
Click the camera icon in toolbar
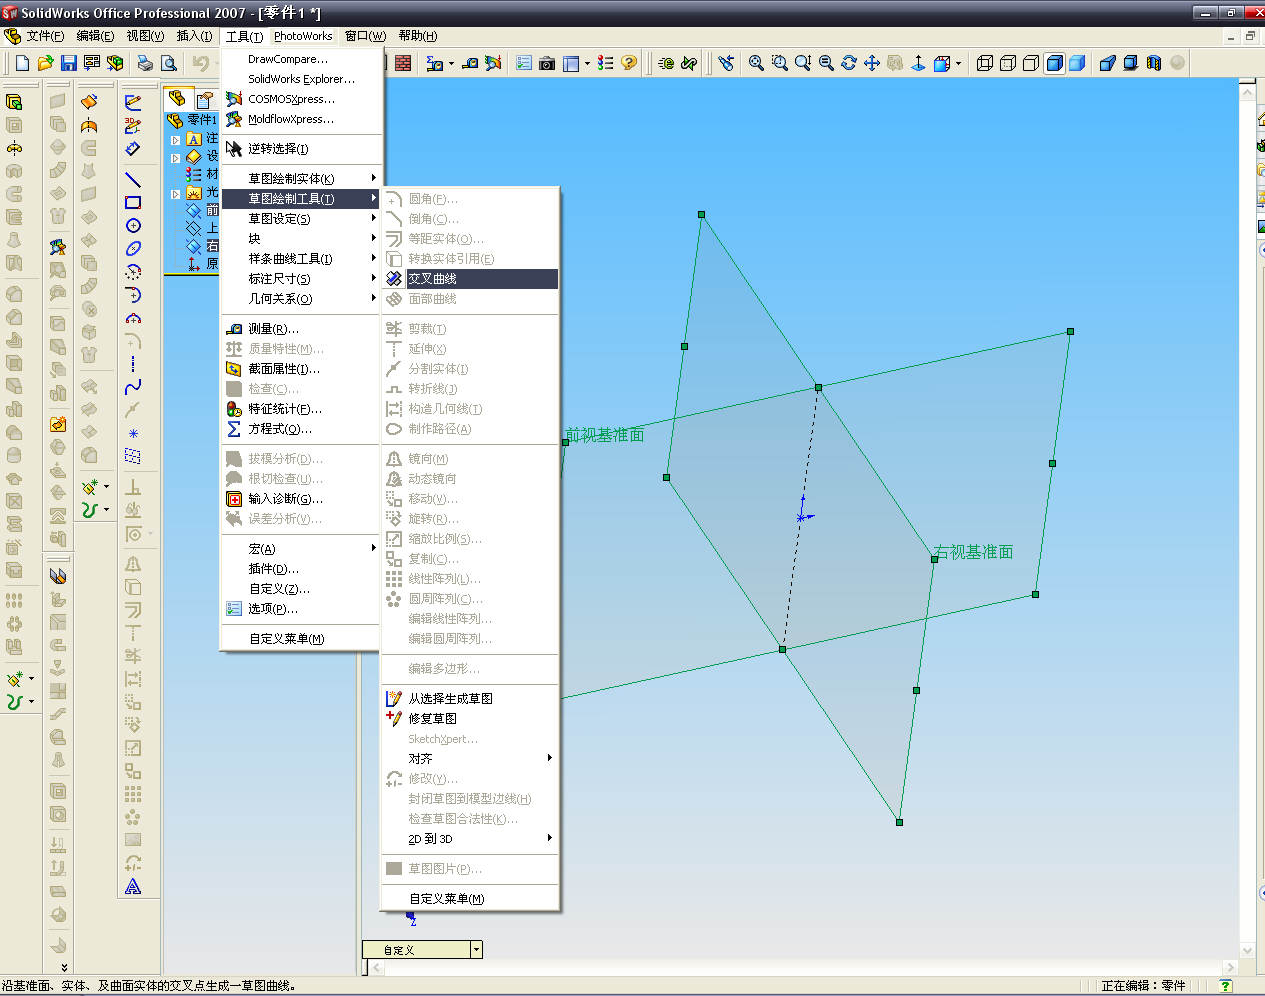pyautogui.click(x=547, y=63)
